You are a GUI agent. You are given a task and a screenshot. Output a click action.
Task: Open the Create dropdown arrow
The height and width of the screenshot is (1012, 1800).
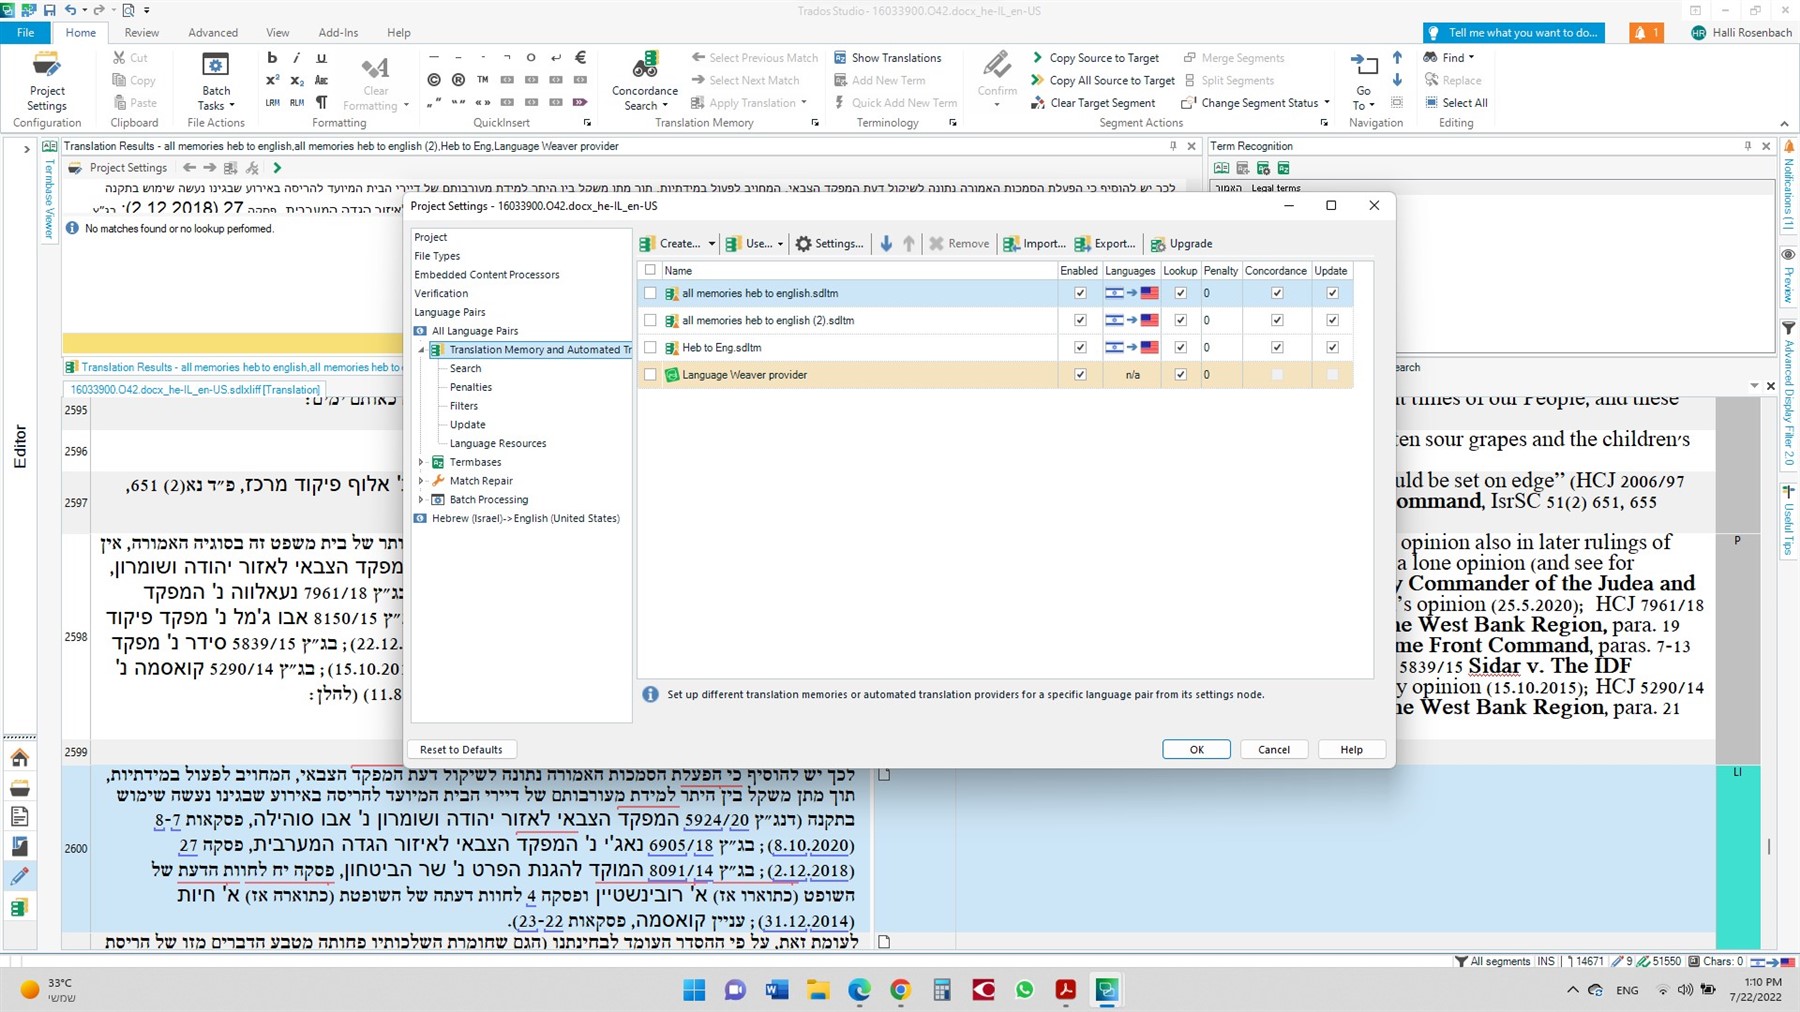pos(711,244)
